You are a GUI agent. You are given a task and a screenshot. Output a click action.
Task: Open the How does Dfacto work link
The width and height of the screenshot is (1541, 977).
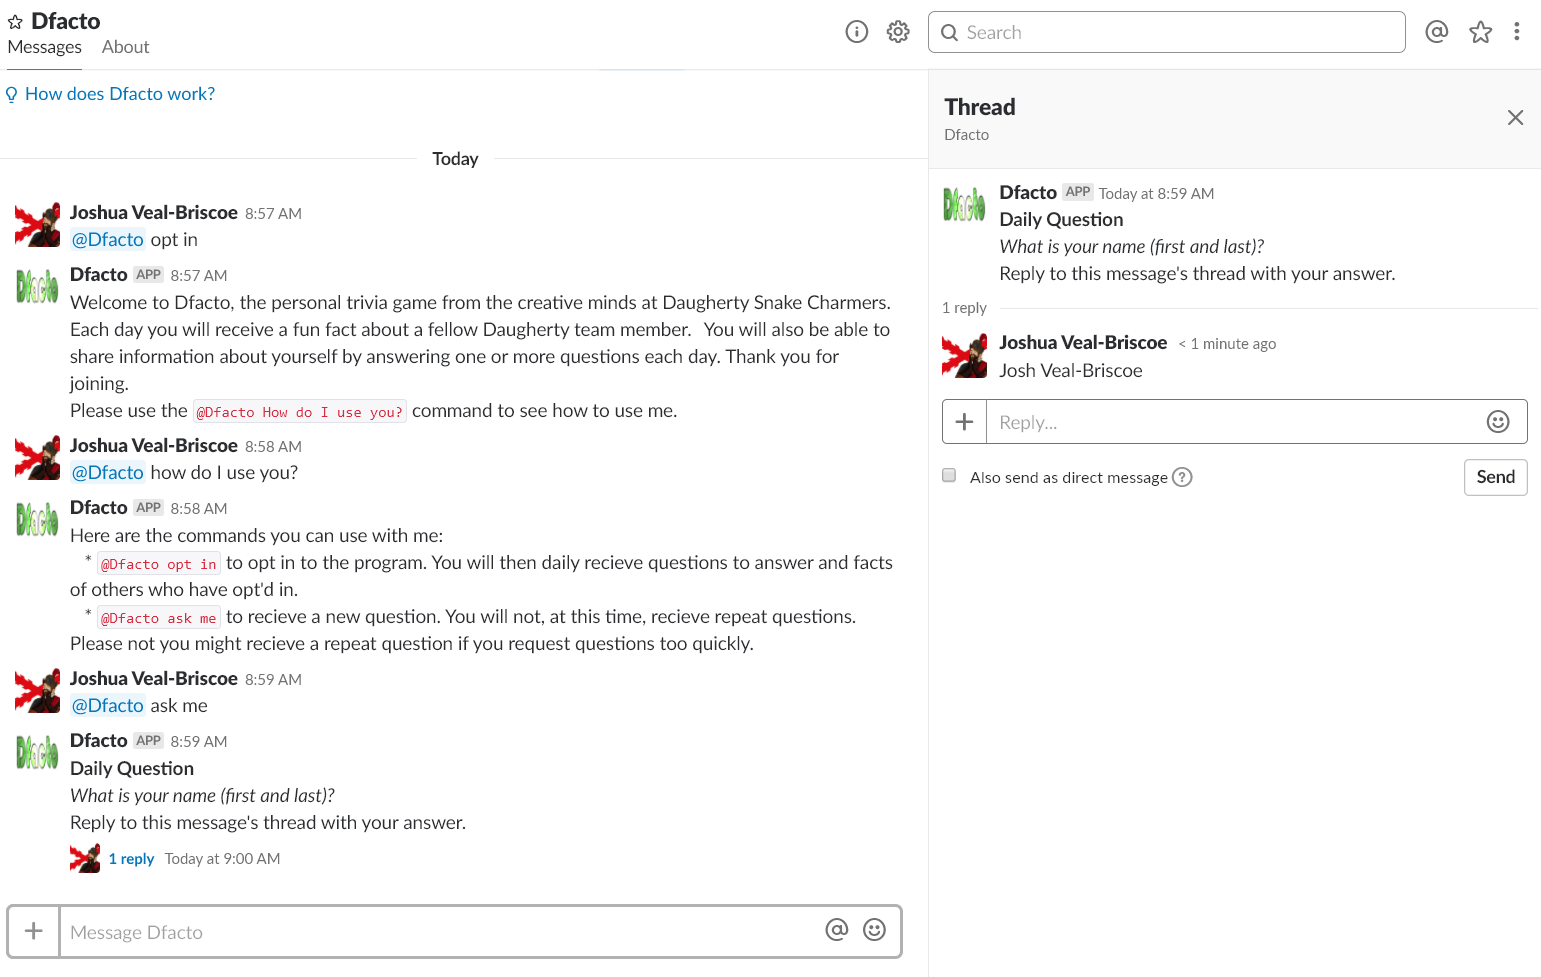tap(119, 94)
